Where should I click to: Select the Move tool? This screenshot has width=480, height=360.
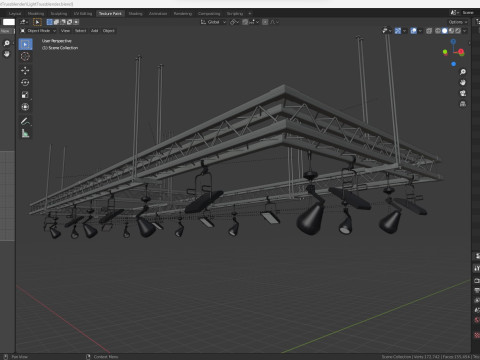pyautogui.click(x=25, y=70)
